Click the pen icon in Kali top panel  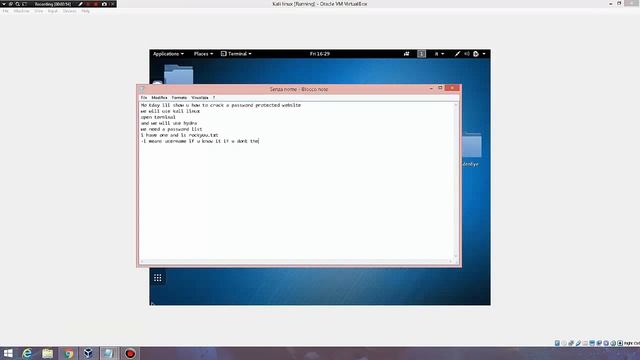pyautogui.click(x=458, y=54)
